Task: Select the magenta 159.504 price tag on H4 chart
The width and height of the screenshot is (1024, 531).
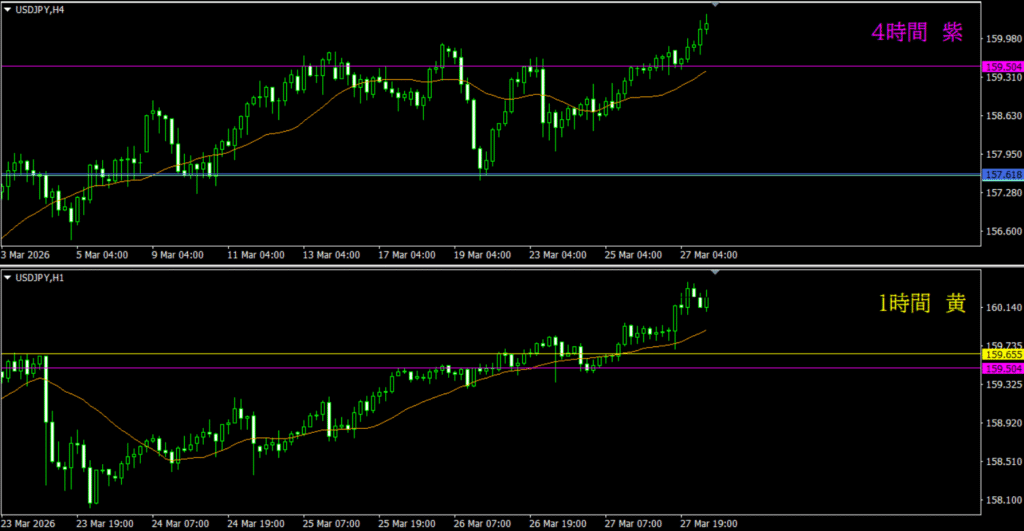Action: [x=1002, y=67]
